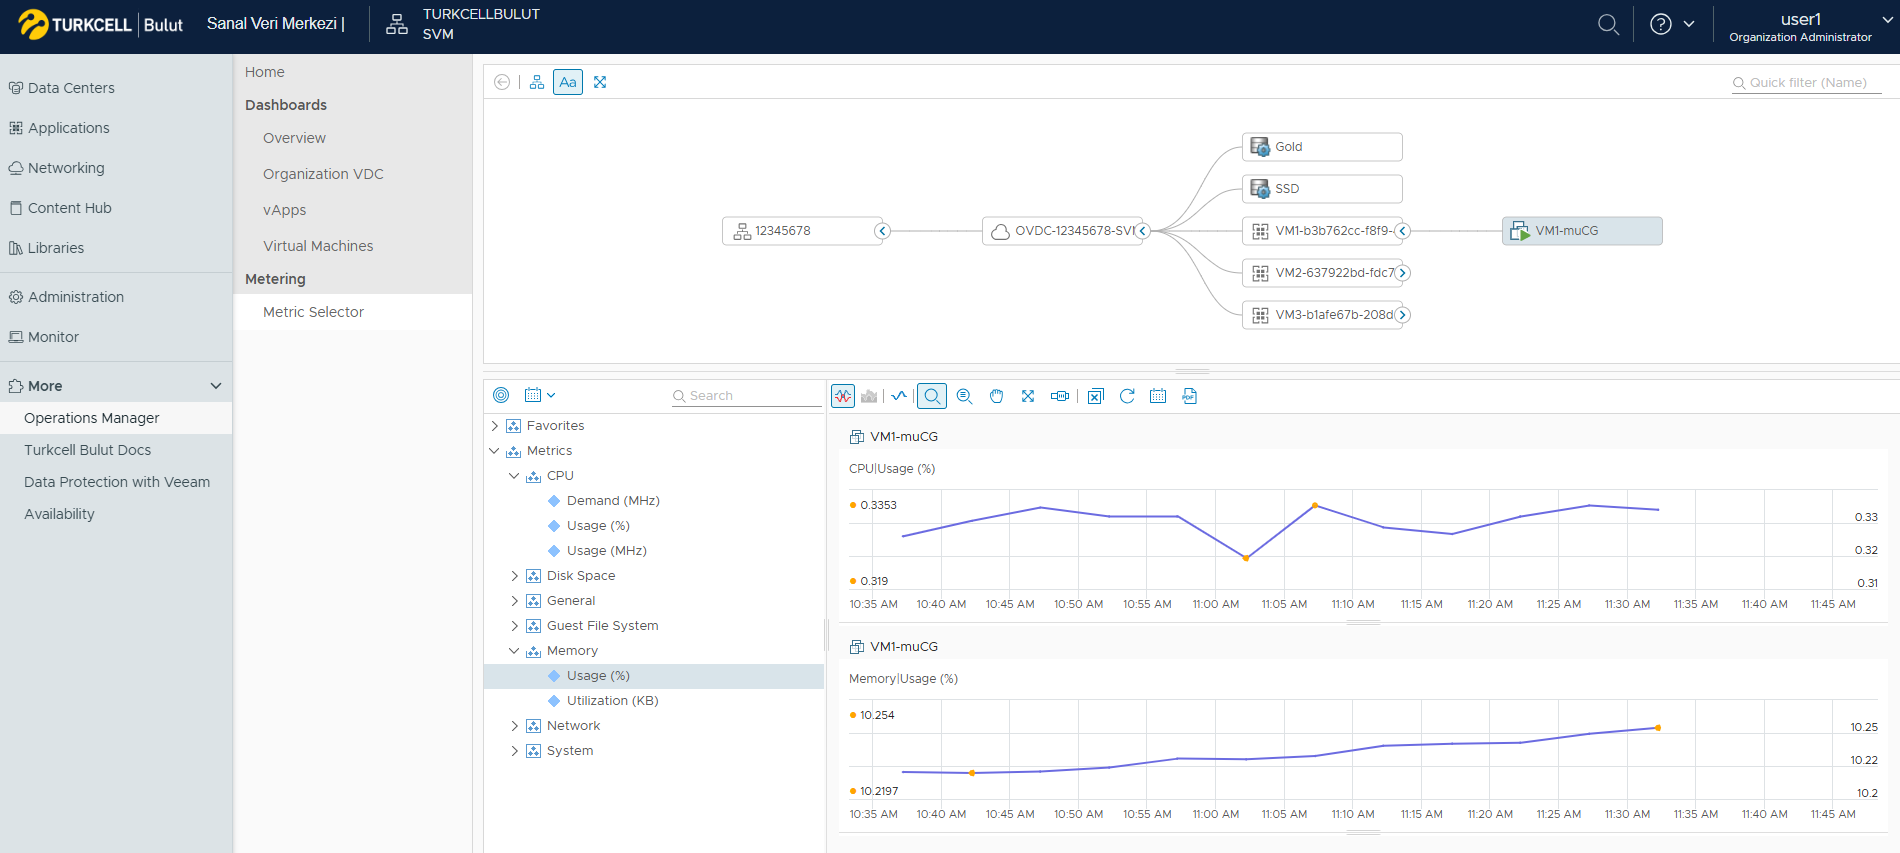Refresh the metric charts
This screenshot has width=1900, height=853.
(1127, 396)
